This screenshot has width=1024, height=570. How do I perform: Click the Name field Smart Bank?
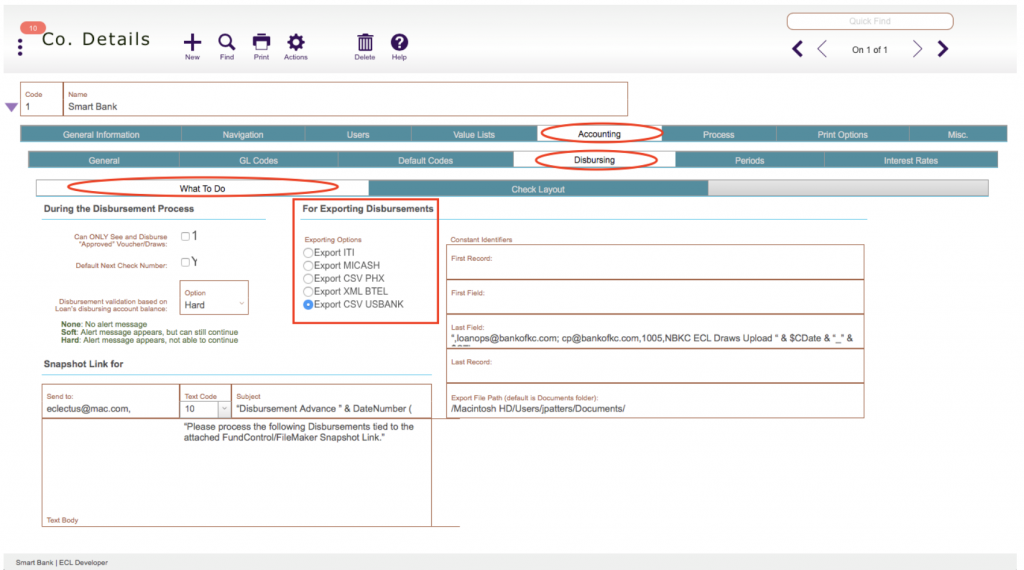[x=345, y=99]
